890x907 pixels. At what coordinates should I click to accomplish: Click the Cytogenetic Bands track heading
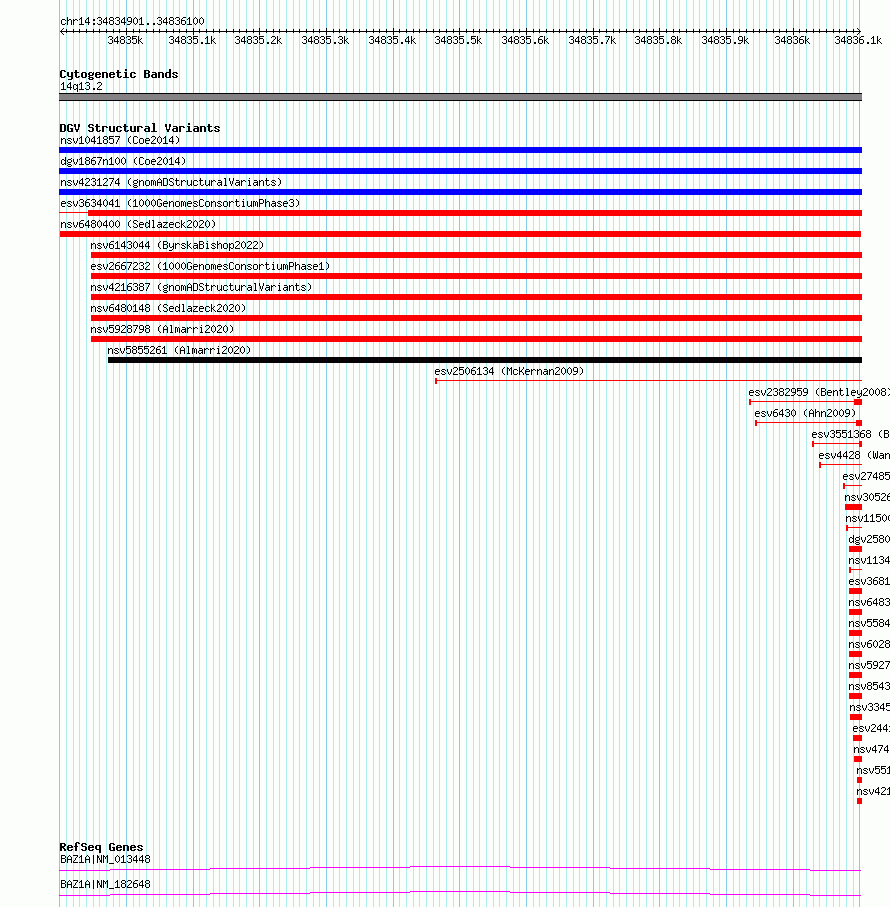[x=119, y=74]
